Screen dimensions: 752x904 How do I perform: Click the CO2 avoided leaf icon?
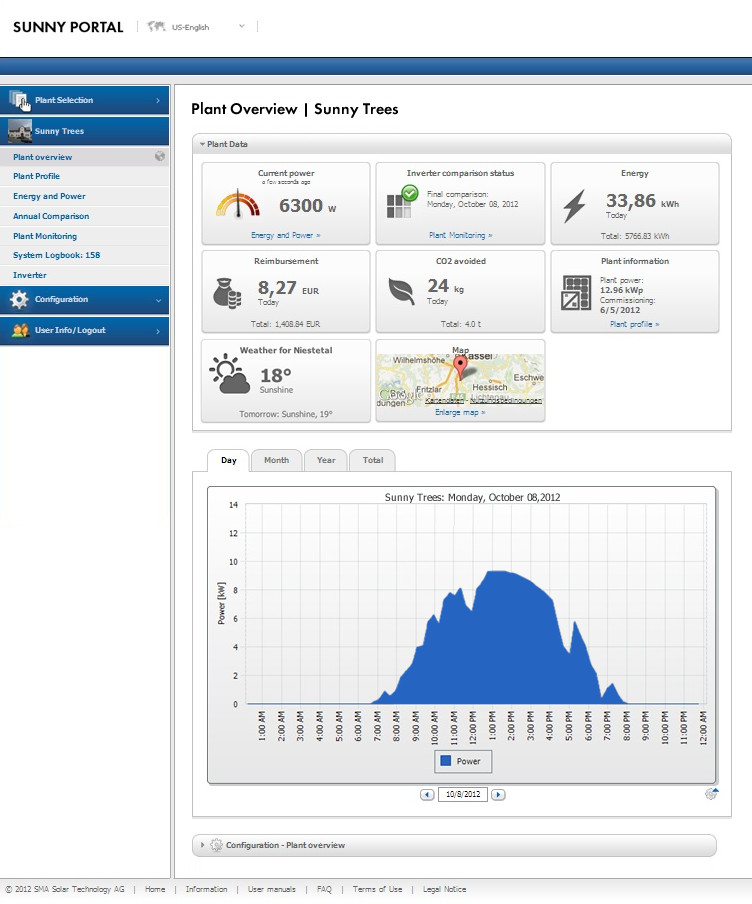click(x=401, y=291)
